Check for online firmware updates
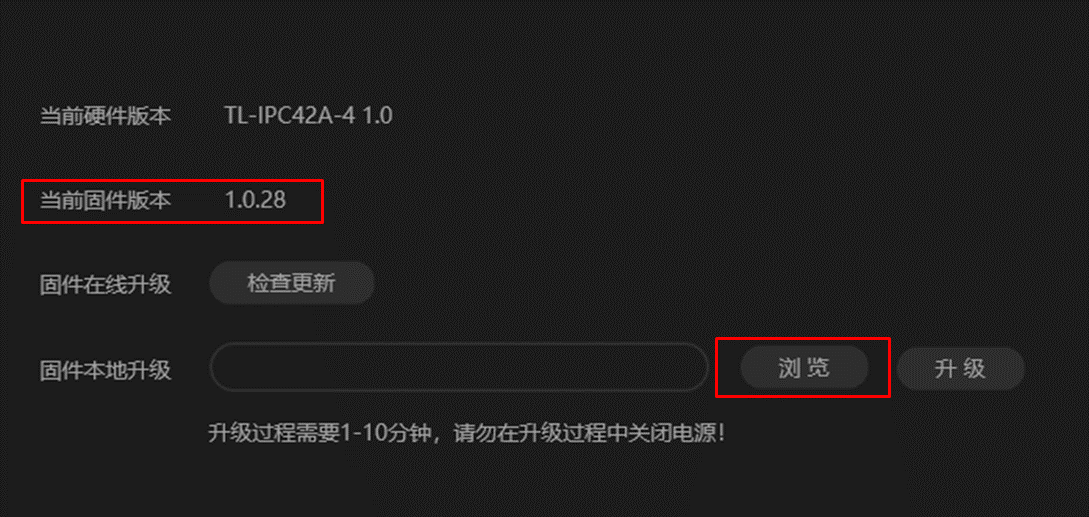This screenshot has width=1089, height=517. tap(292, 284)
